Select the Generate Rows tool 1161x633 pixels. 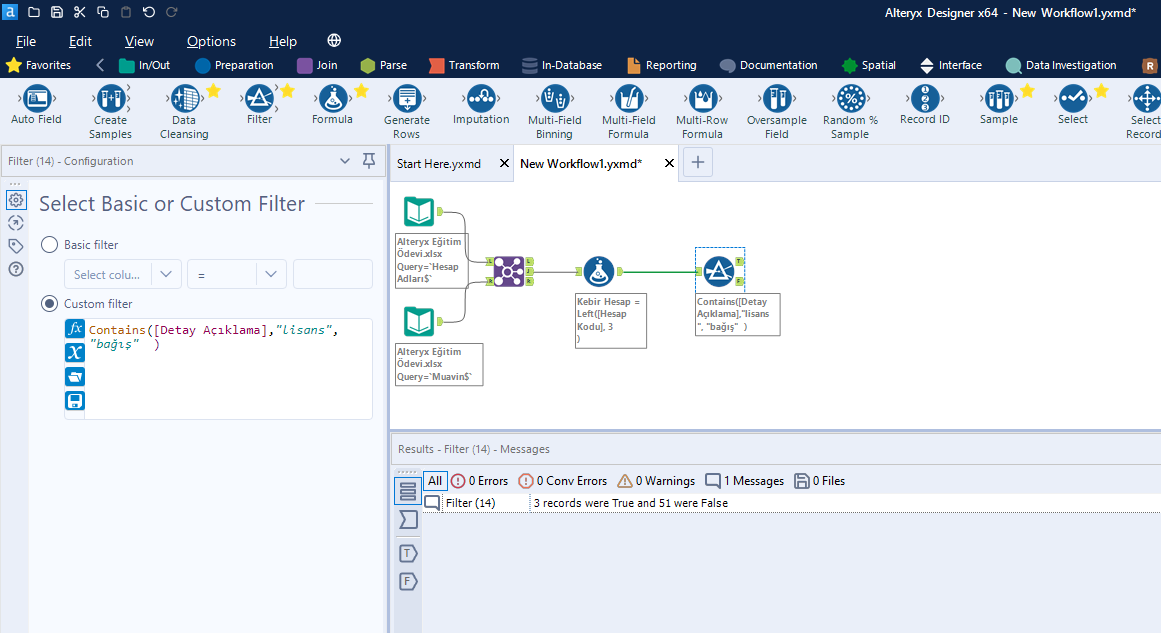(x=406, y=100)
